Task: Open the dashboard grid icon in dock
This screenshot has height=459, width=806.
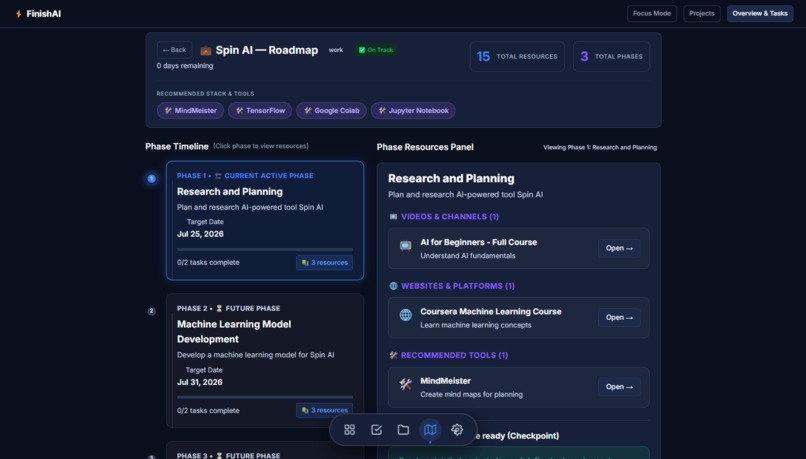Action: pos(350,430)
